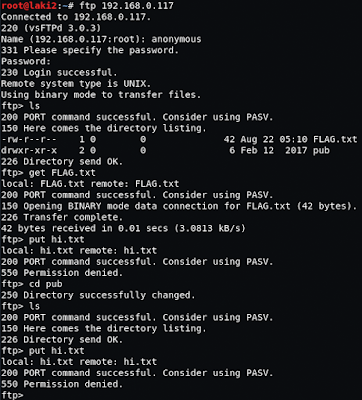The height and width of the screenshot is (400, 362).
Task: Click the get FLAG.txt command line
Action: pyautogui.click(x=48, y=173)
